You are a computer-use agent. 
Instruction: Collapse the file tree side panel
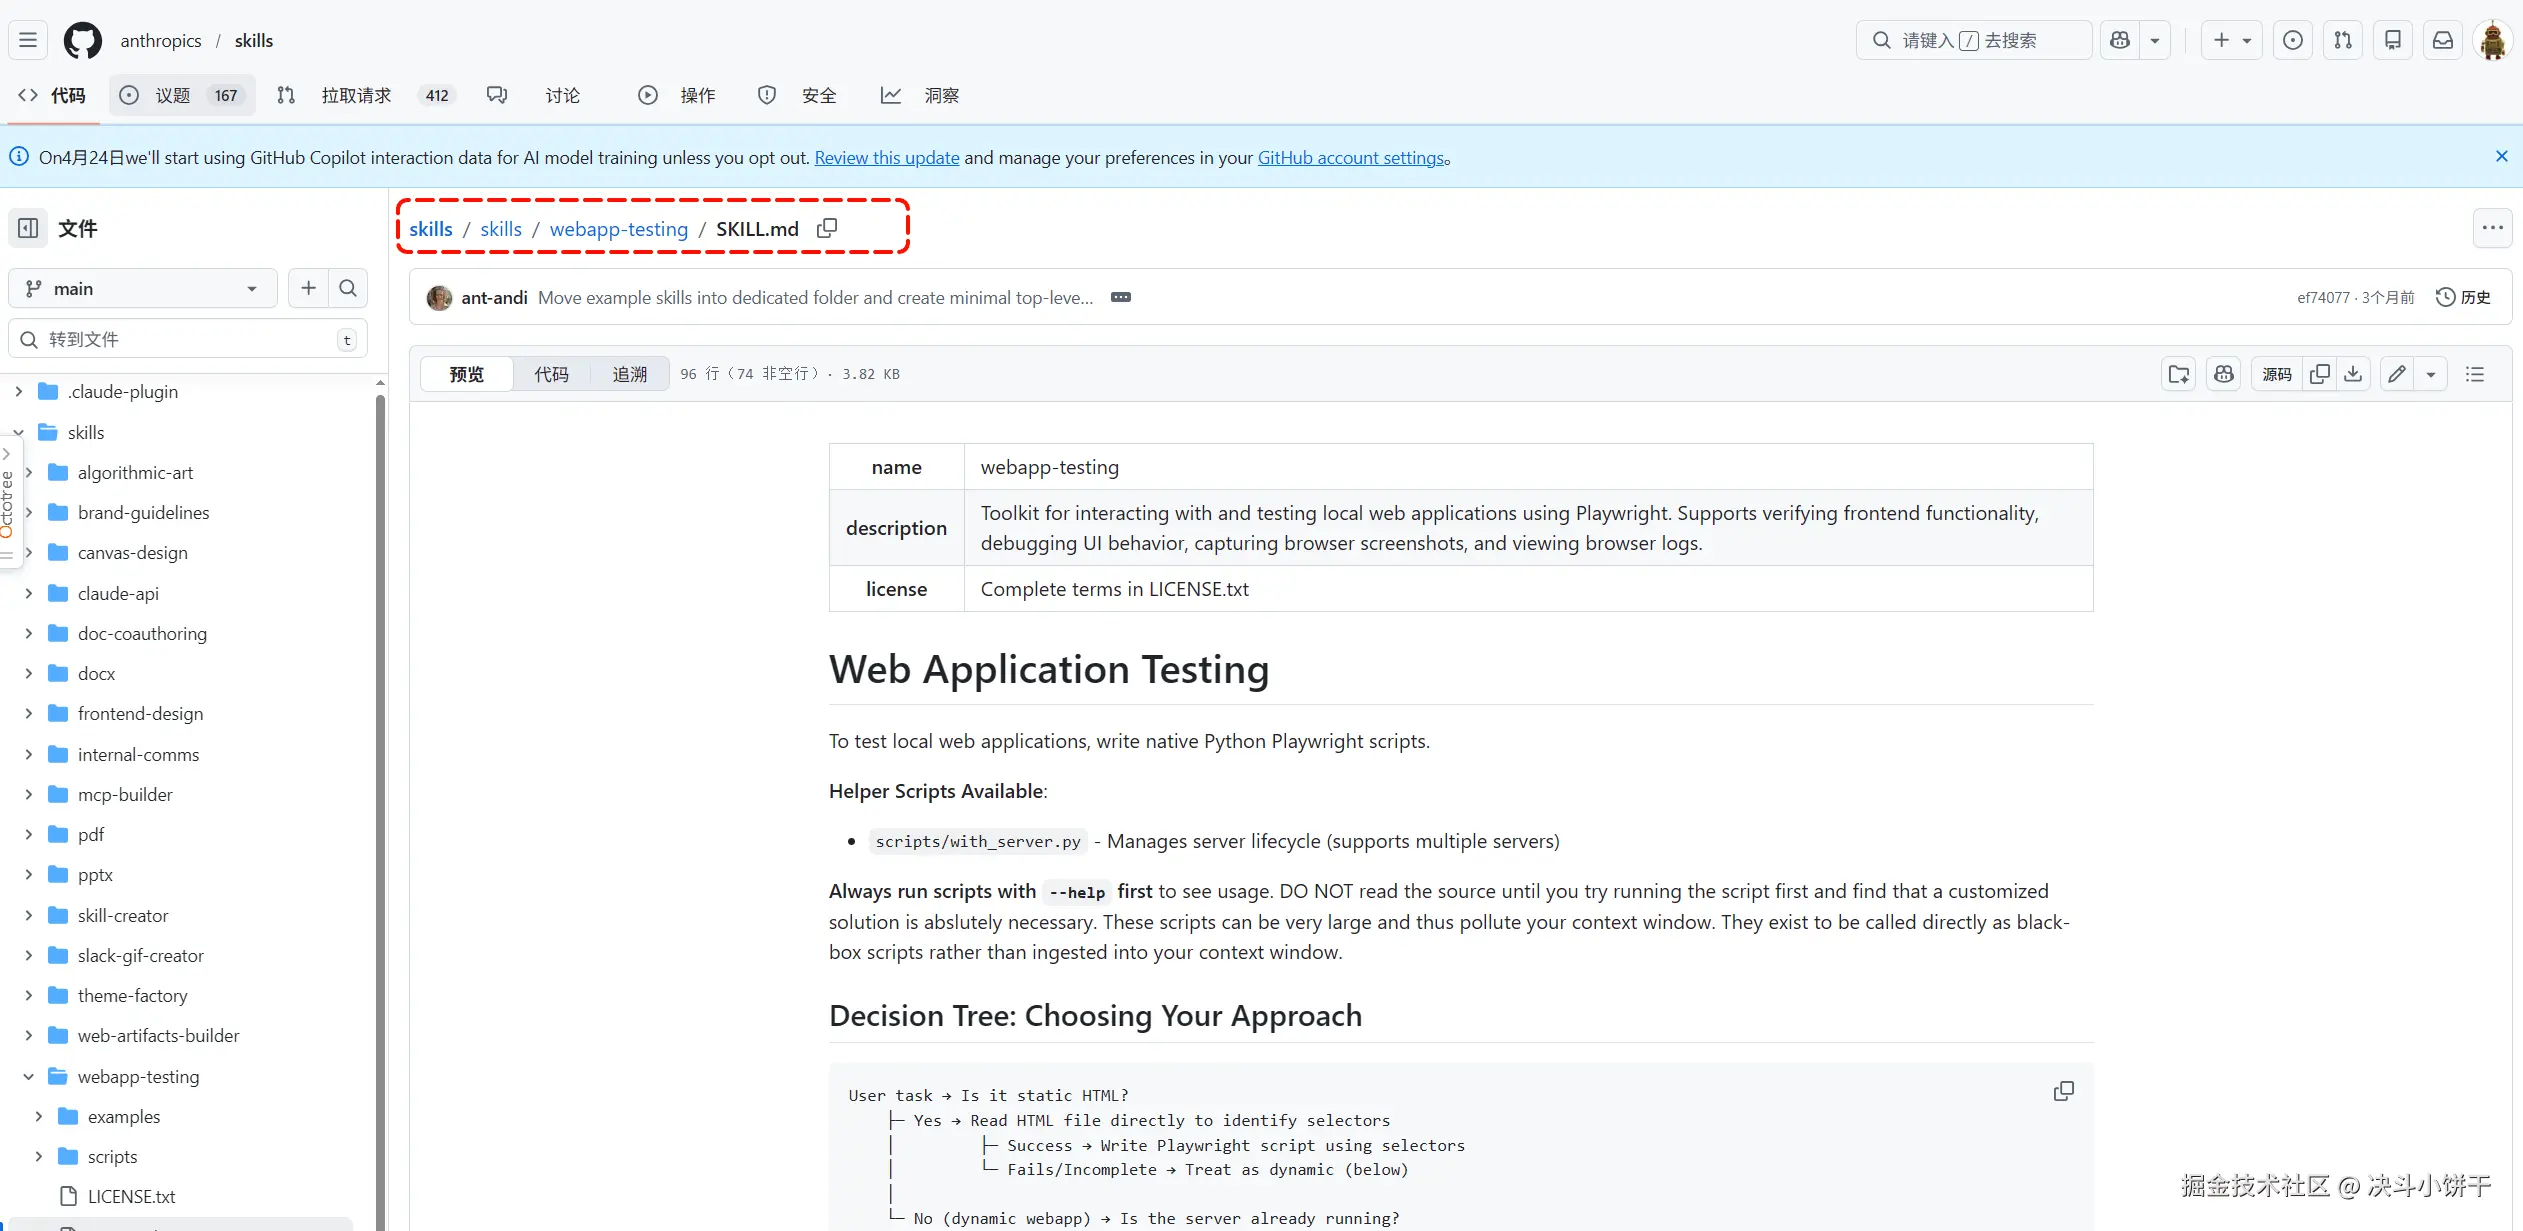click(x=28, y=228)
